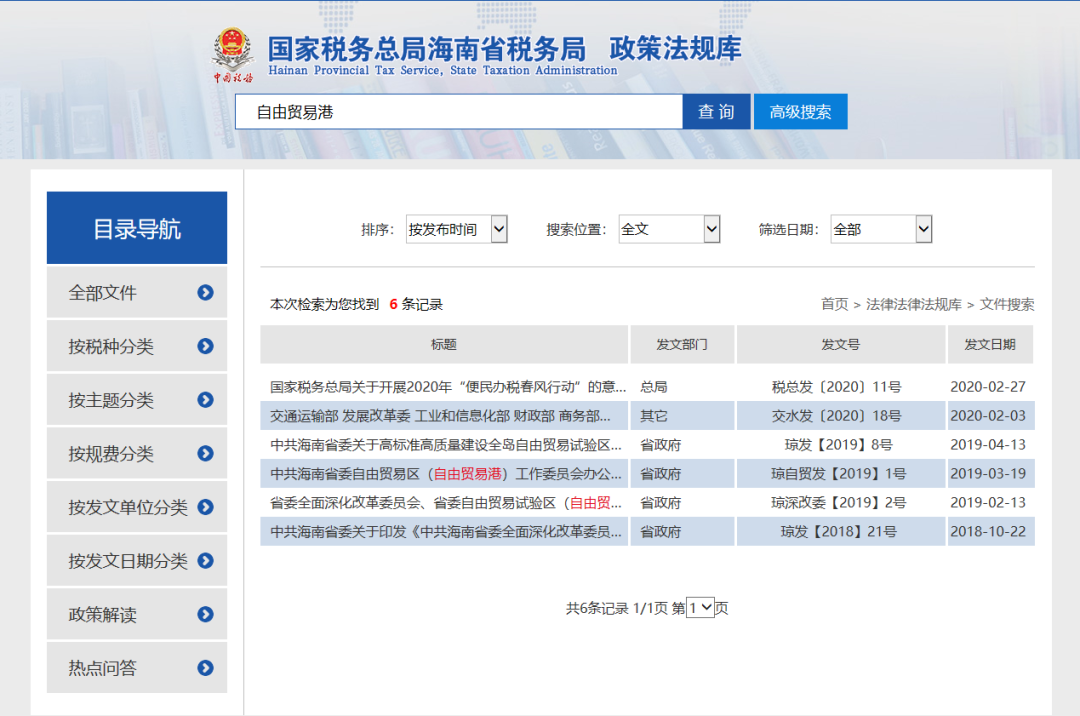The height and width of the screenshot is (716, 1080).
Task: Open the 国家税务总局关于开展2020年 document
Action: (x=448, y=387)
